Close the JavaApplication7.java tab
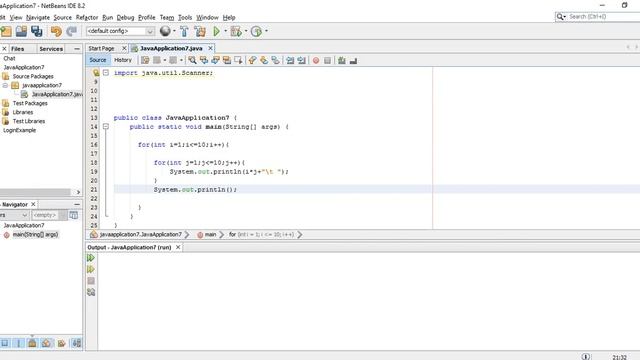This screenshot has height=360, width=640. click(210, 48)
